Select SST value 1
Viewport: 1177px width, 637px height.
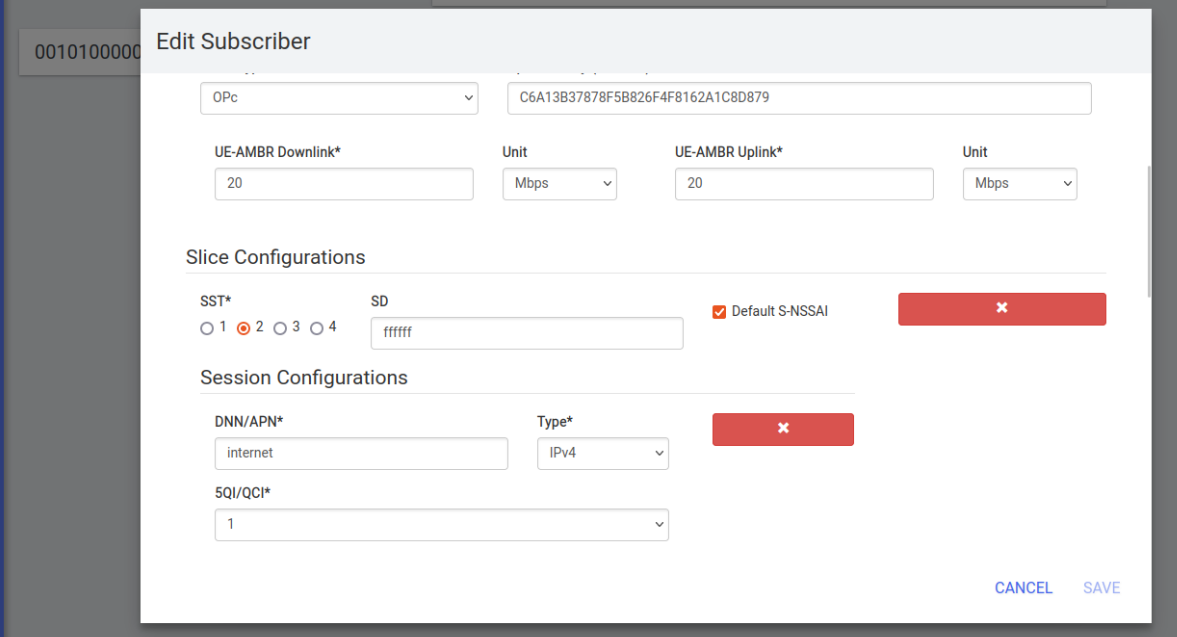[207, 327]
